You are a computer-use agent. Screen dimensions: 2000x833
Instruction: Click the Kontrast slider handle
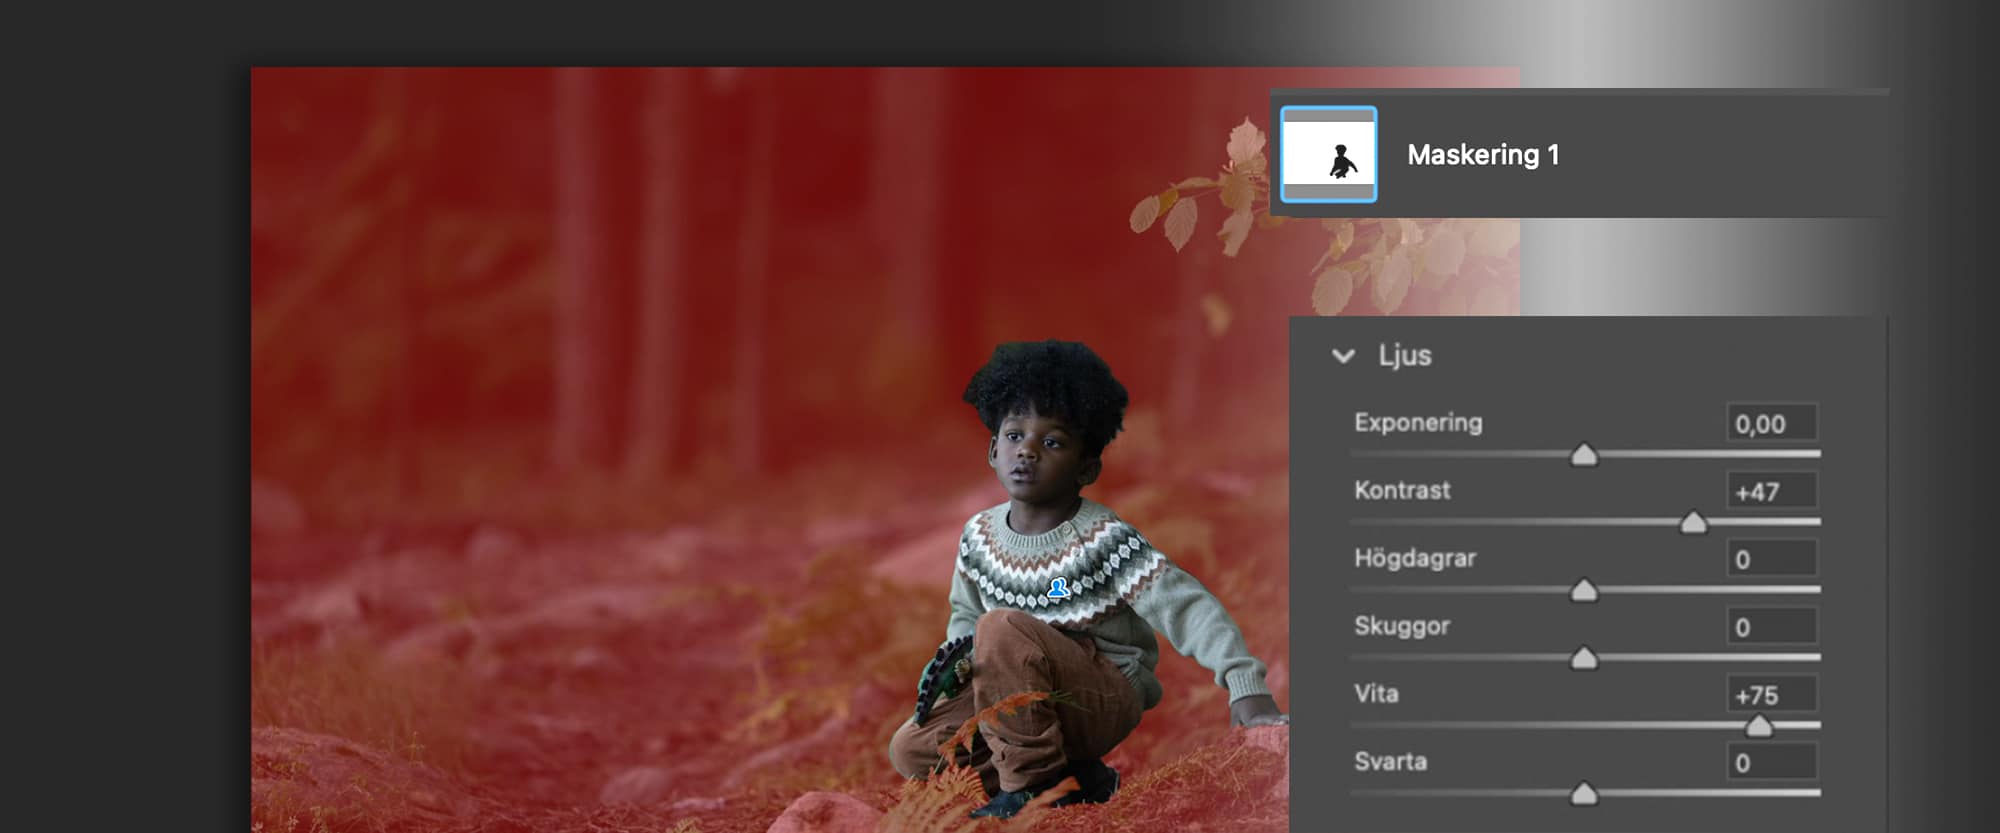(1693, 523)
